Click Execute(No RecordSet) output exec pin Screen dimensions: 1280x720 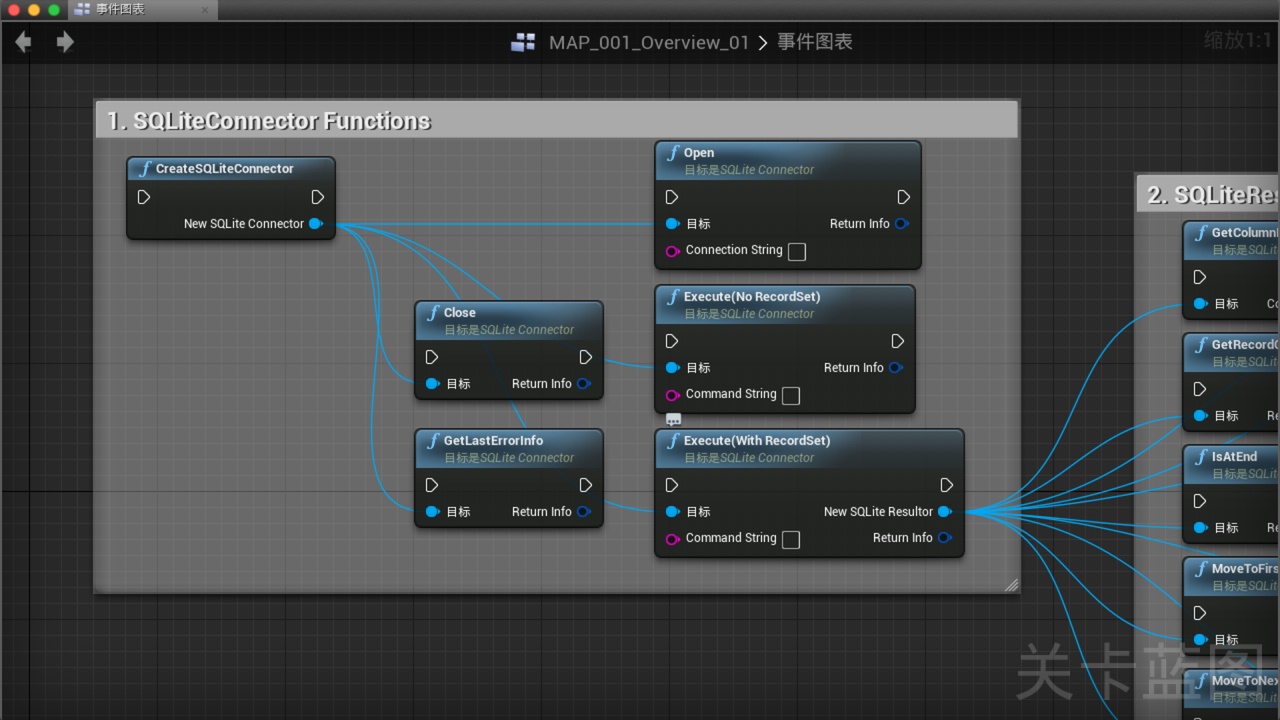pos(897,341)
